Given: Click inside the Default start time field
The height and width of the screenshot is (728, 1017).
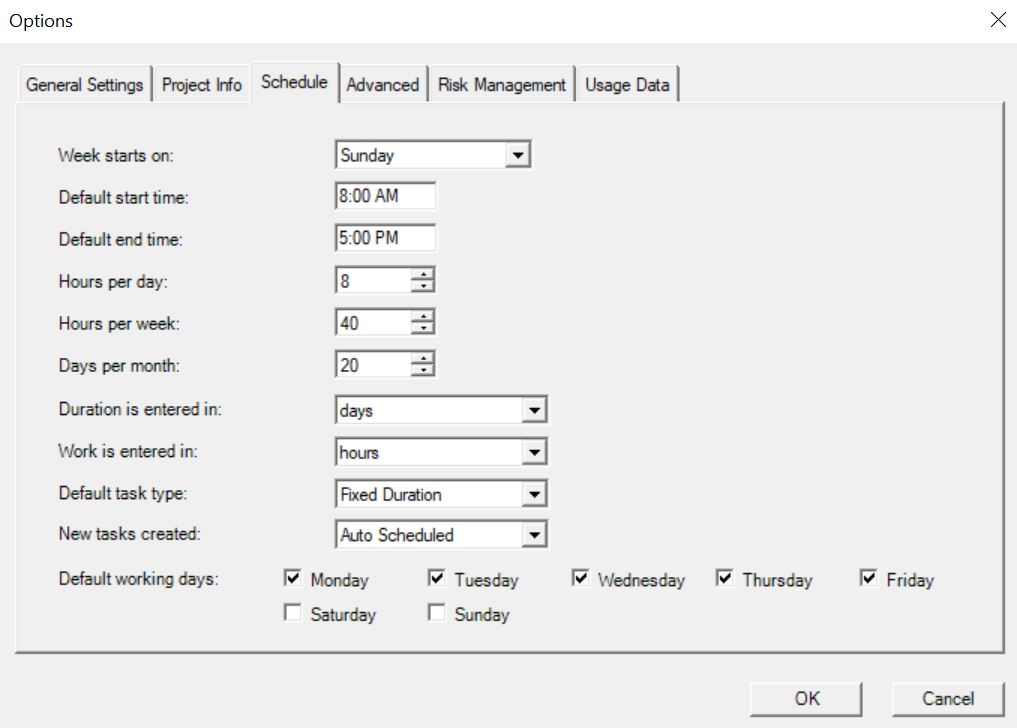Looking at the screenshot, I should [384, 196].
